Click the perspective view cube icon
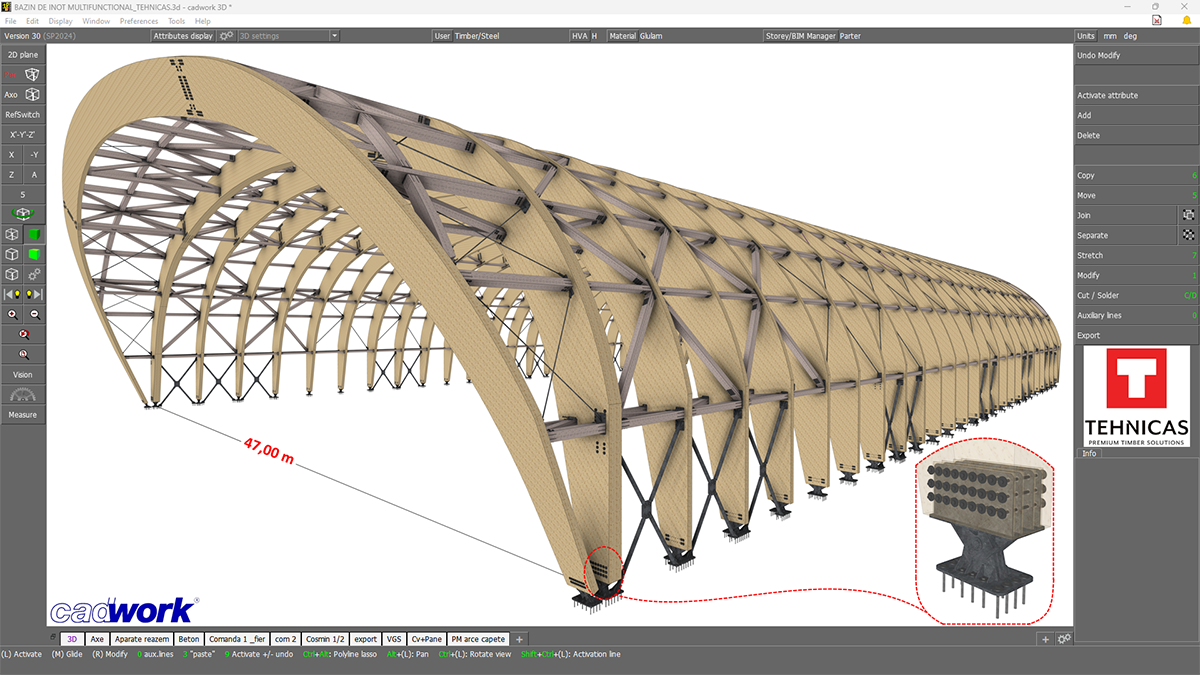Image resolution: width=1200 pixels, height=675 pixels. 33,75
